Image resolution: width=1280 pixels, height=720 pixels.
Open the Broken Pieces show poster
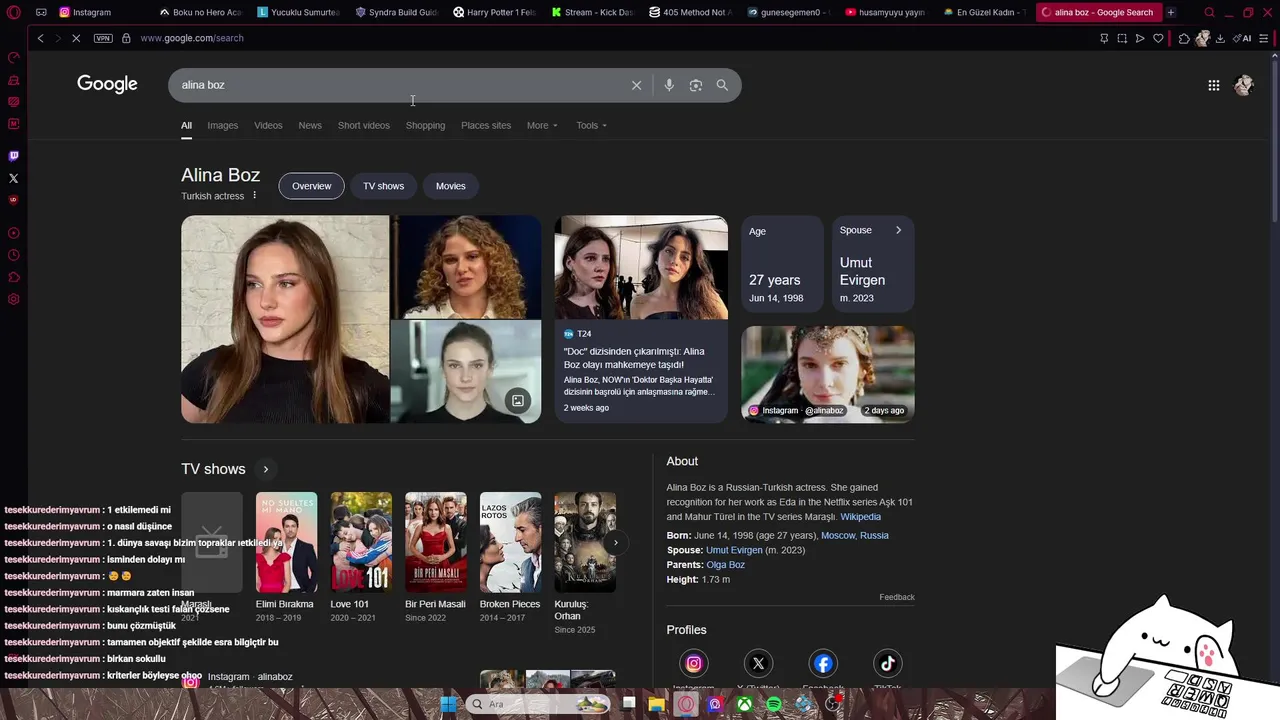(510, 542)
